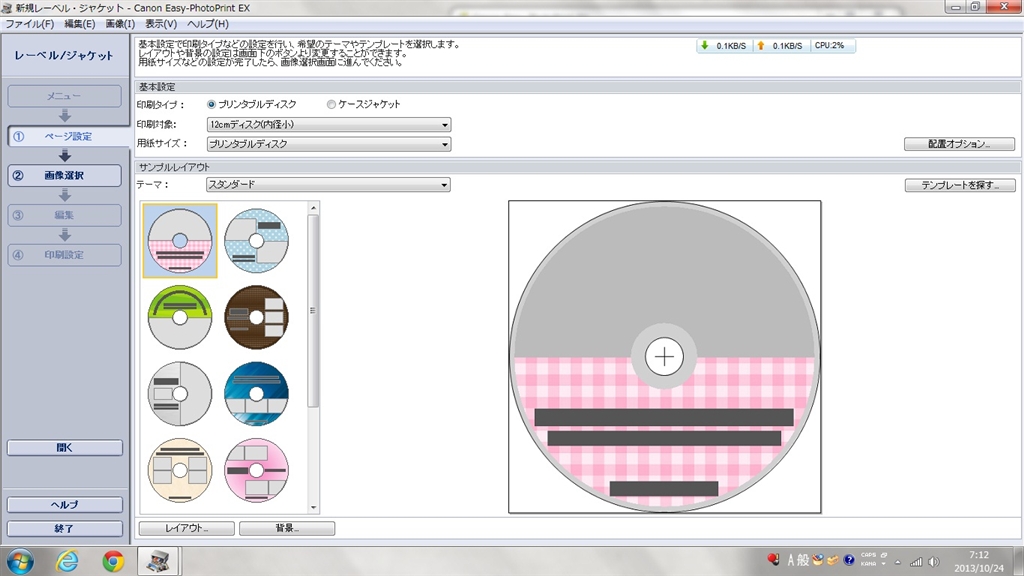Image resolution: width=1024 pixels, height=576 pixels.
Task: Click the テンプレートを探す... button
Action: [959, 185]
